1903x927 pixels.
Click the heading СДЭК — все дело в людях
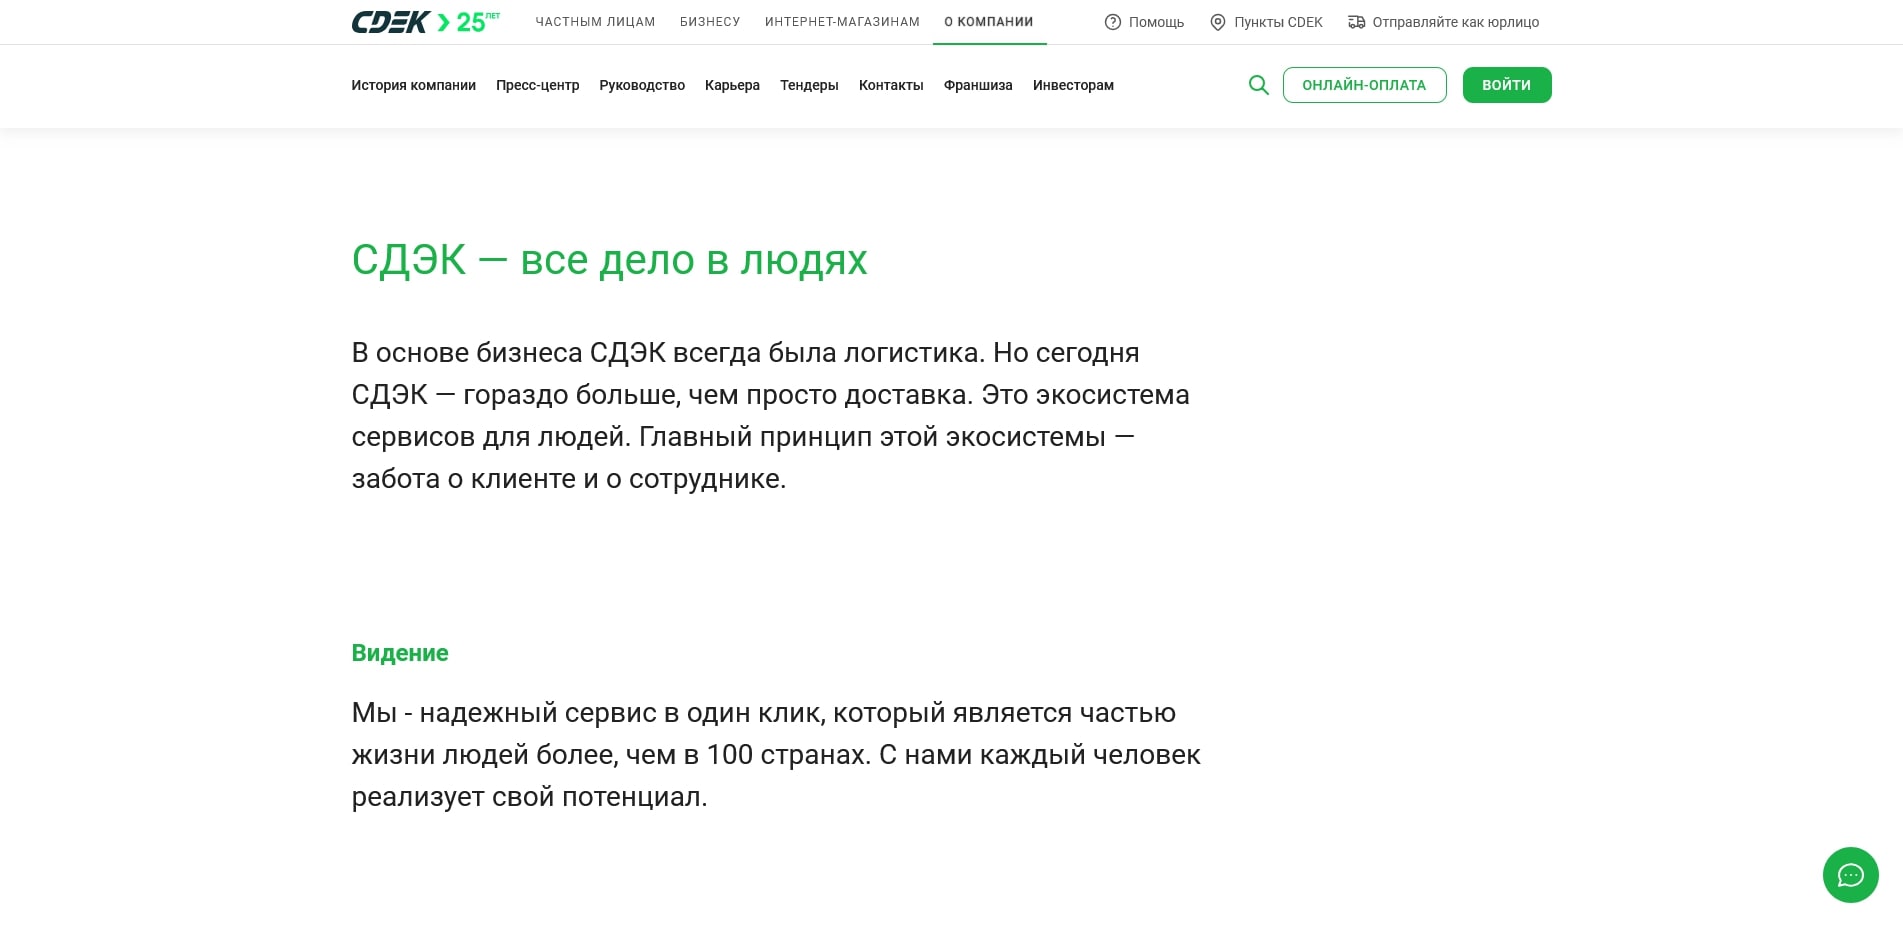click(609, 260)
